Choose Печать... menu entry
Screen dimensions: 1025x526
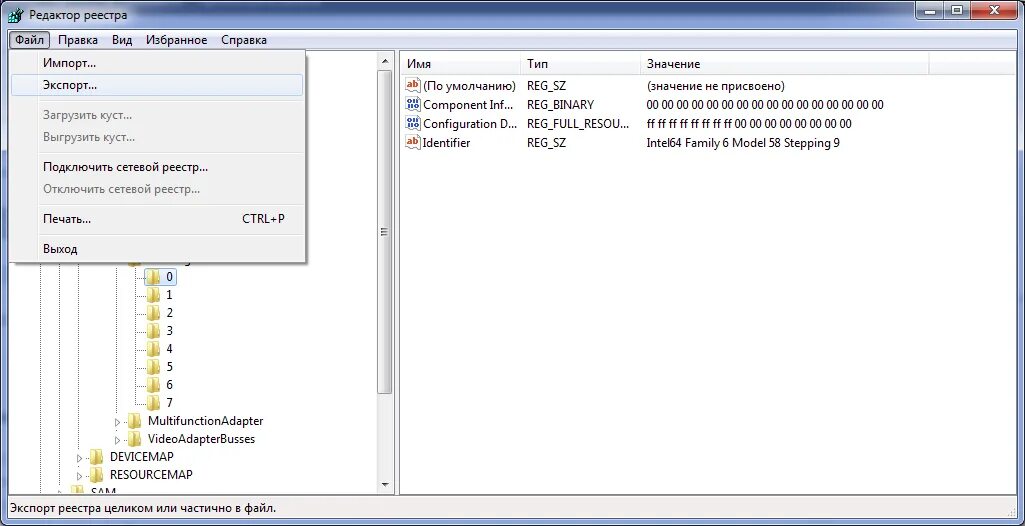[157, 219]
